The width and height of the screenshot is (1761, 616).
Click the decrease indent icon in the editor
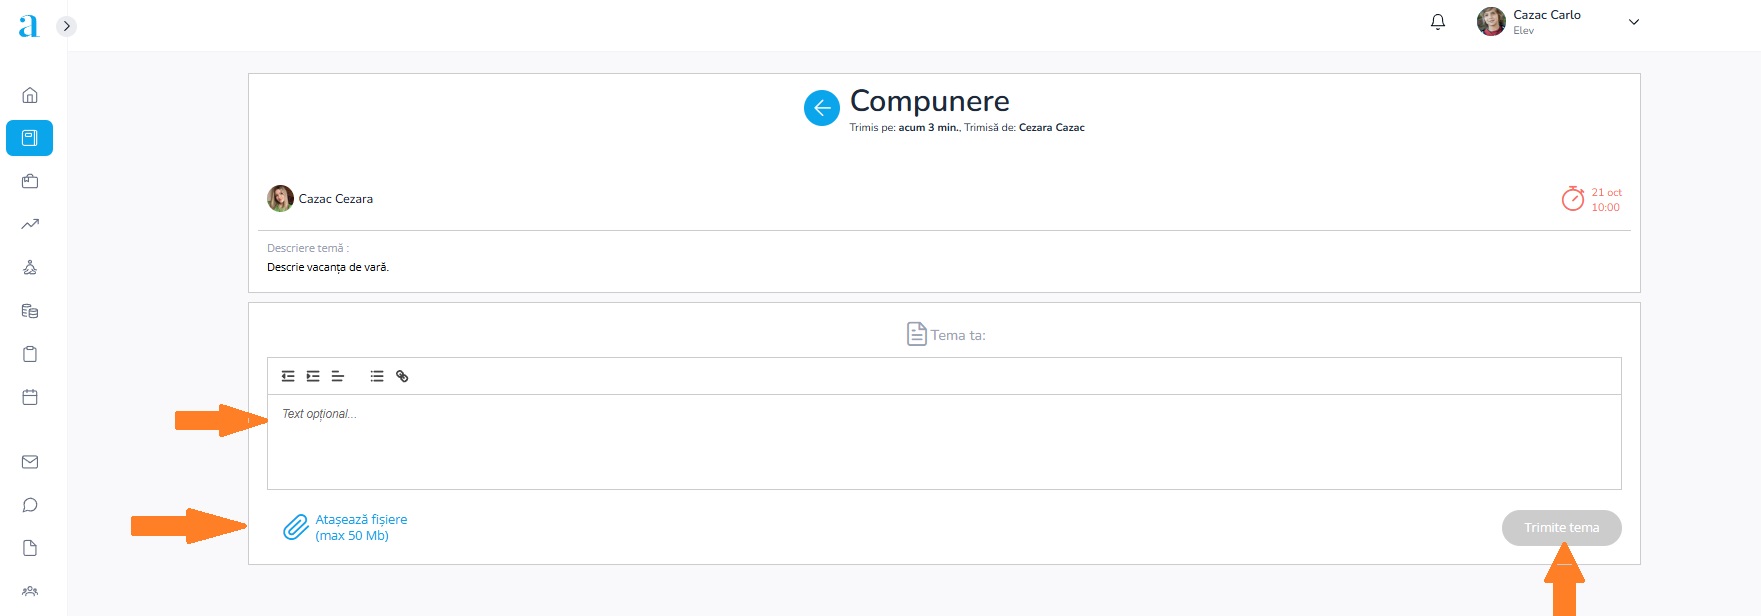tap(288, 376)
